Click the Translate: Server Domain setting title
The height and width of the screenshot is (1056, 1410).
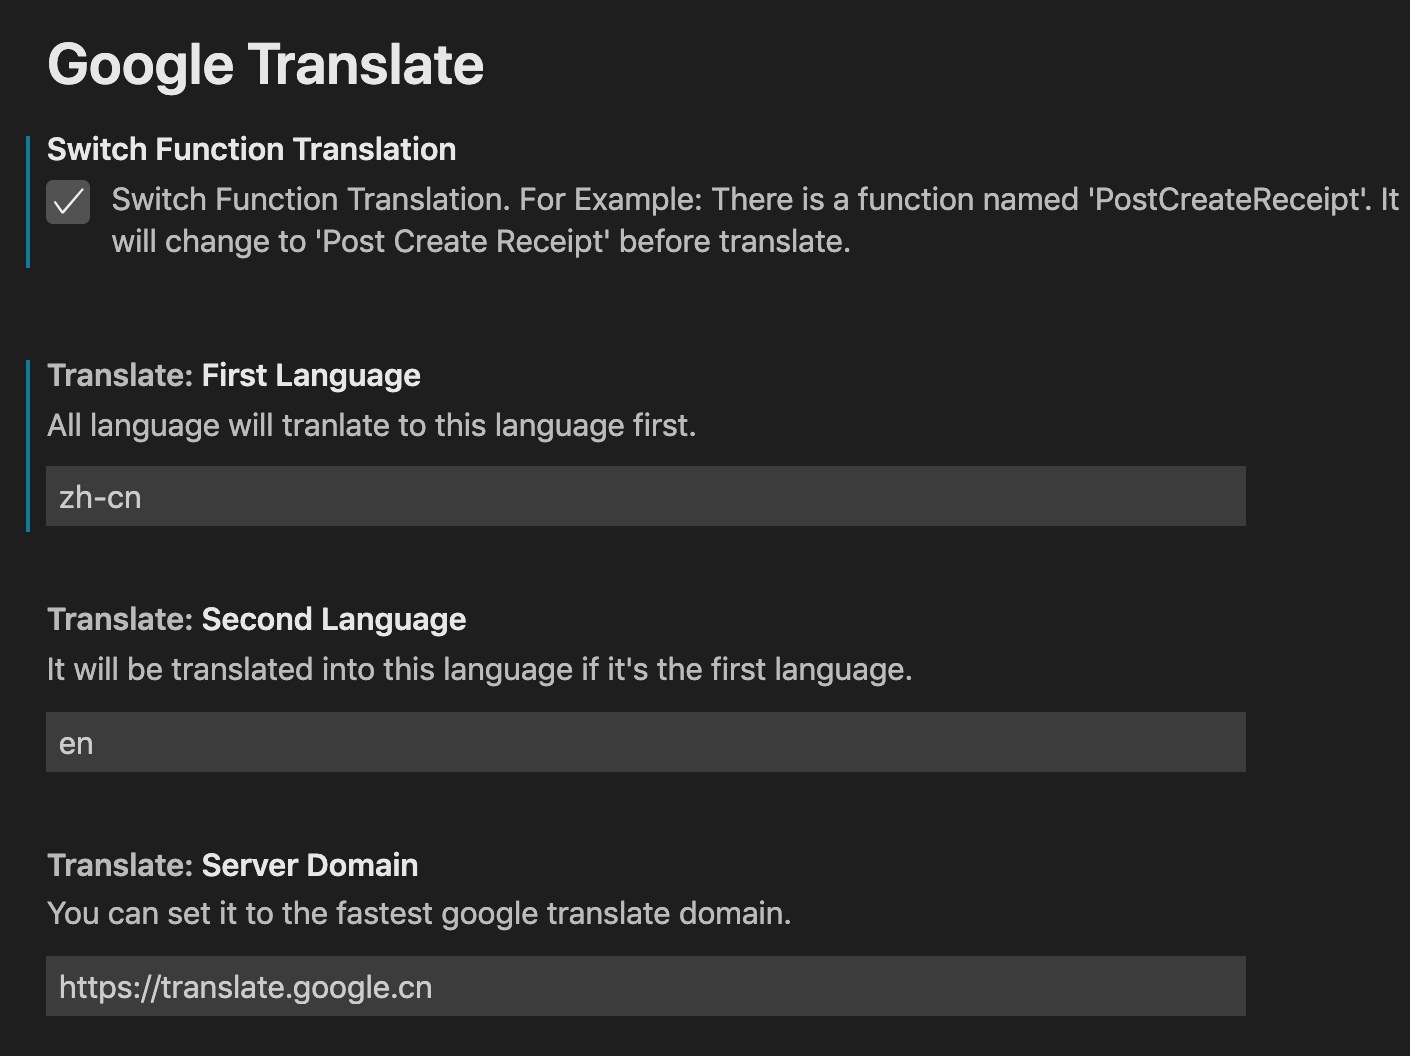pyautogui.click(x=233, y=865)
